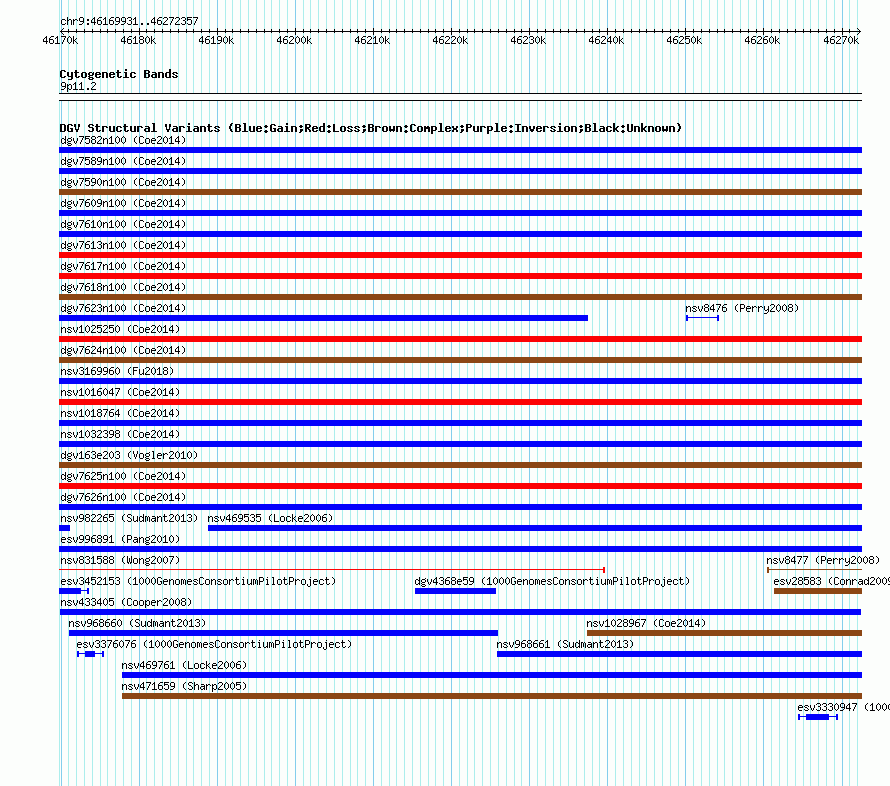This screenshot has width=890, height=786.
Task: Click the chr9:46169931..46272357 region label
Action: coord(129,21)
